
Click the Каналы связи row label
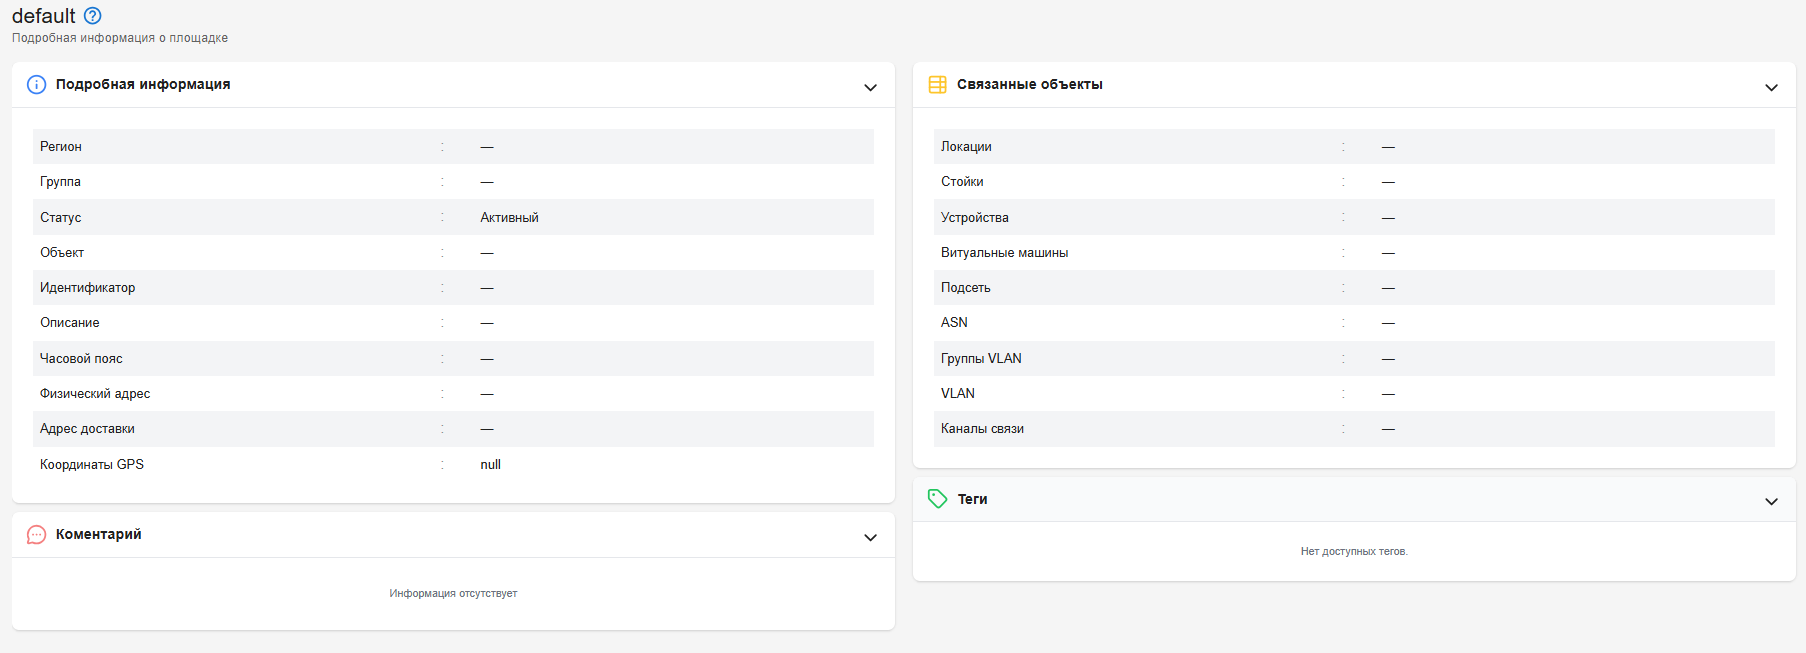point(982,428)
